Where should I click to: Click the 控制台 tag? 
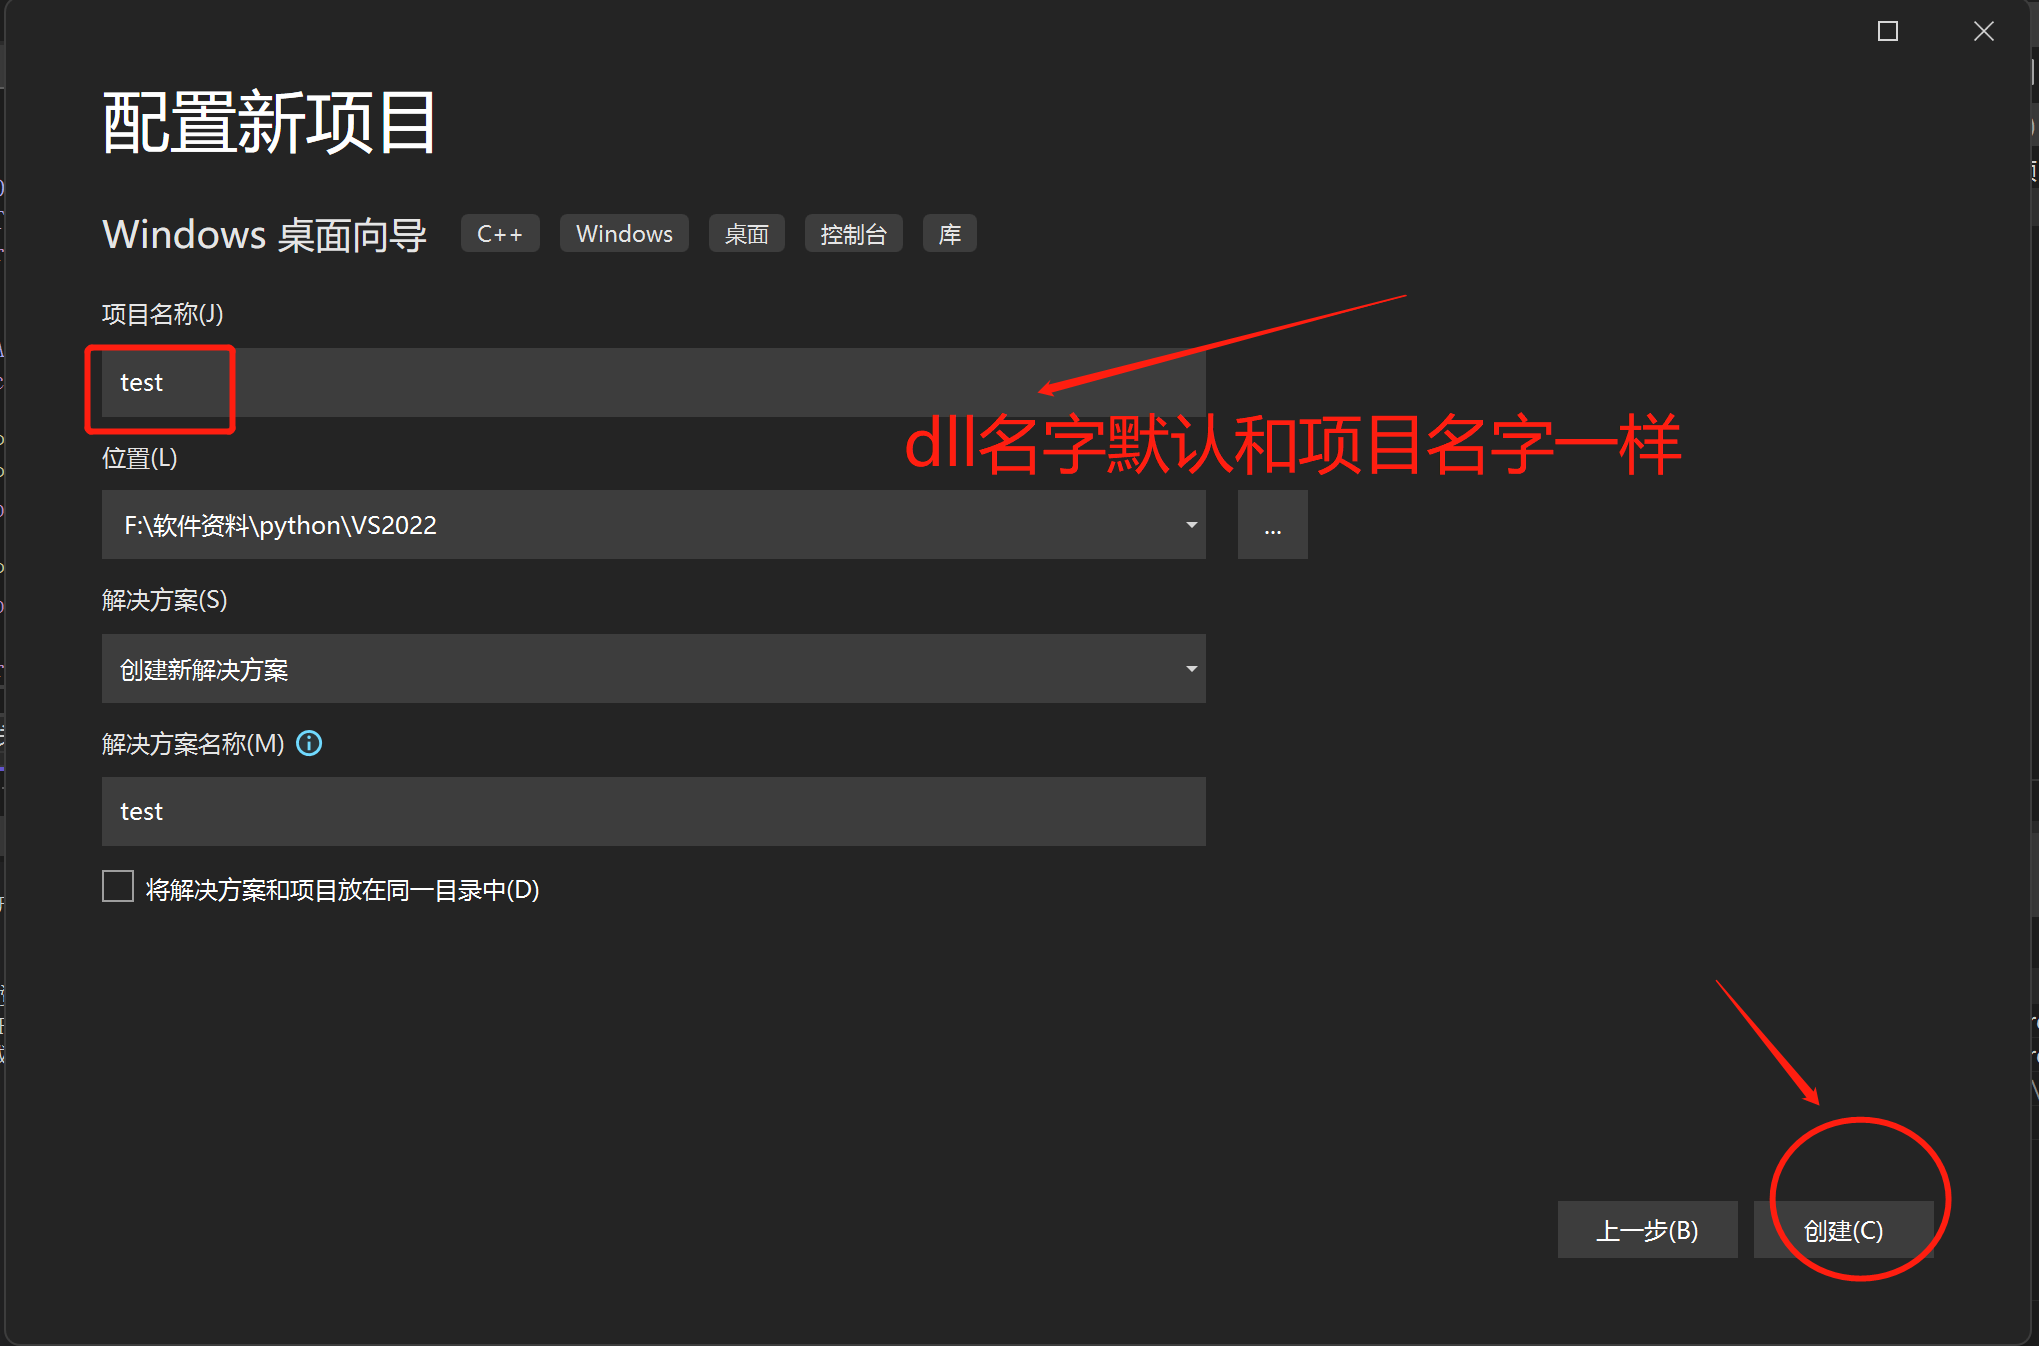(x=853, y=233)
